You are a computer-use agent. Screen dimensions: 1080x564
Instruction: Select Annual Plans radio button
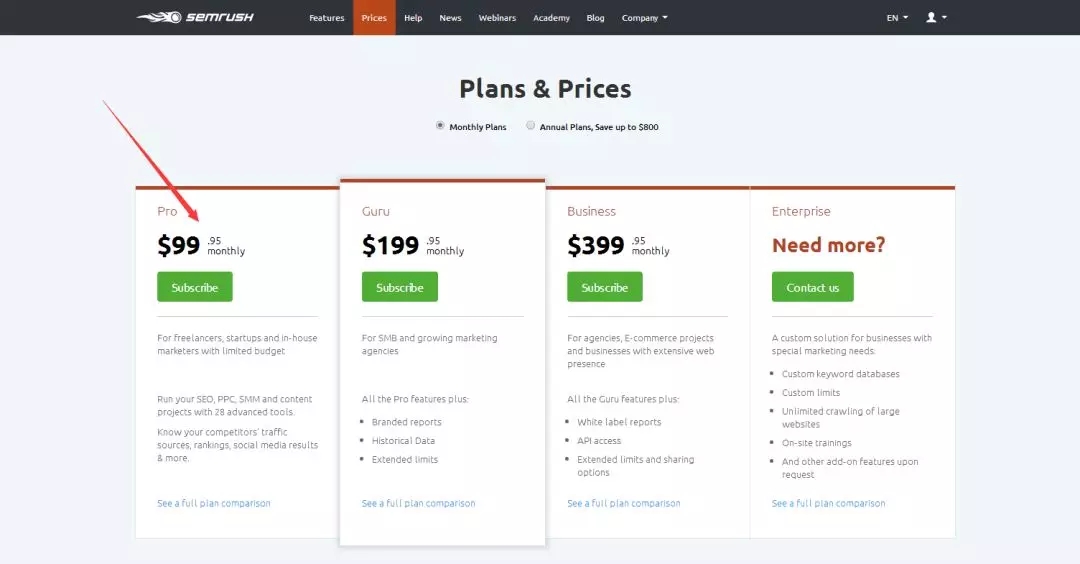(x=531, y=126)
